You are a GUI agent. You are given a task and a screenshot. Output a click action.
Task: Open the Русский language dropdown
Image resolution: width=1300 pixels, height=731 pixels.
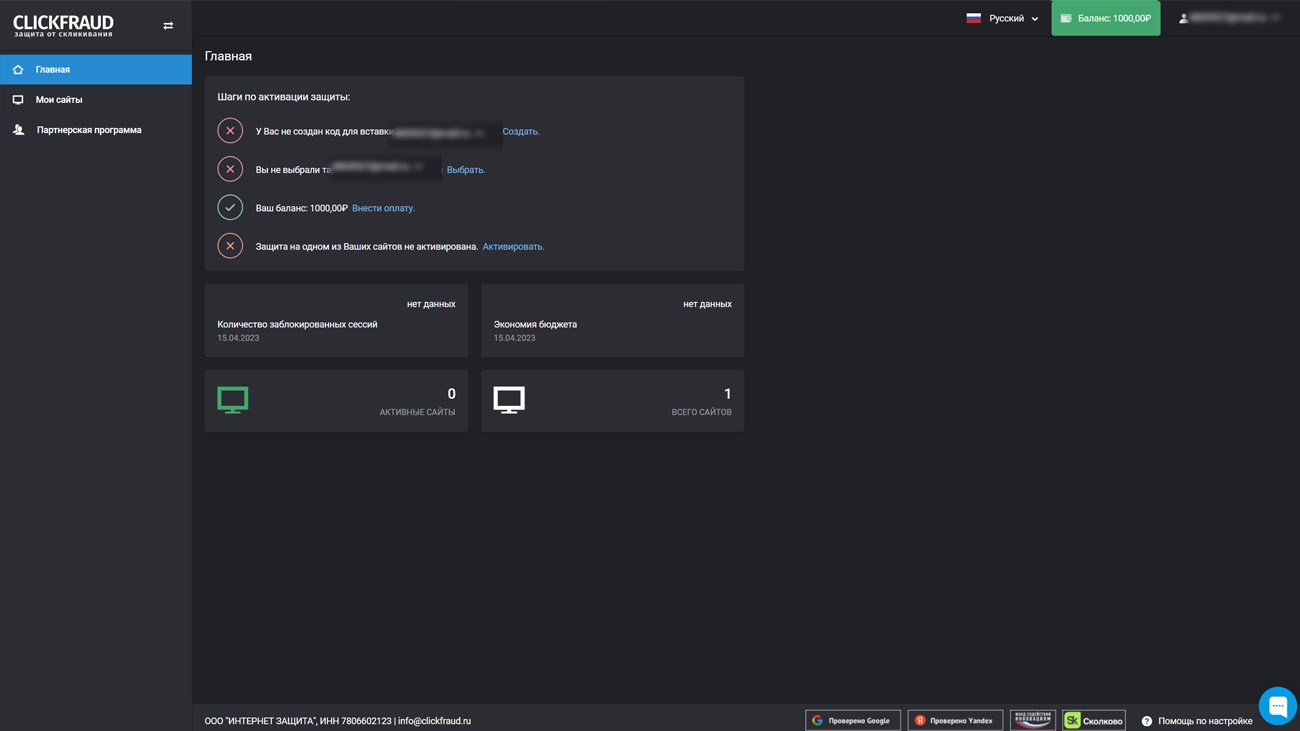[1002, 18]
